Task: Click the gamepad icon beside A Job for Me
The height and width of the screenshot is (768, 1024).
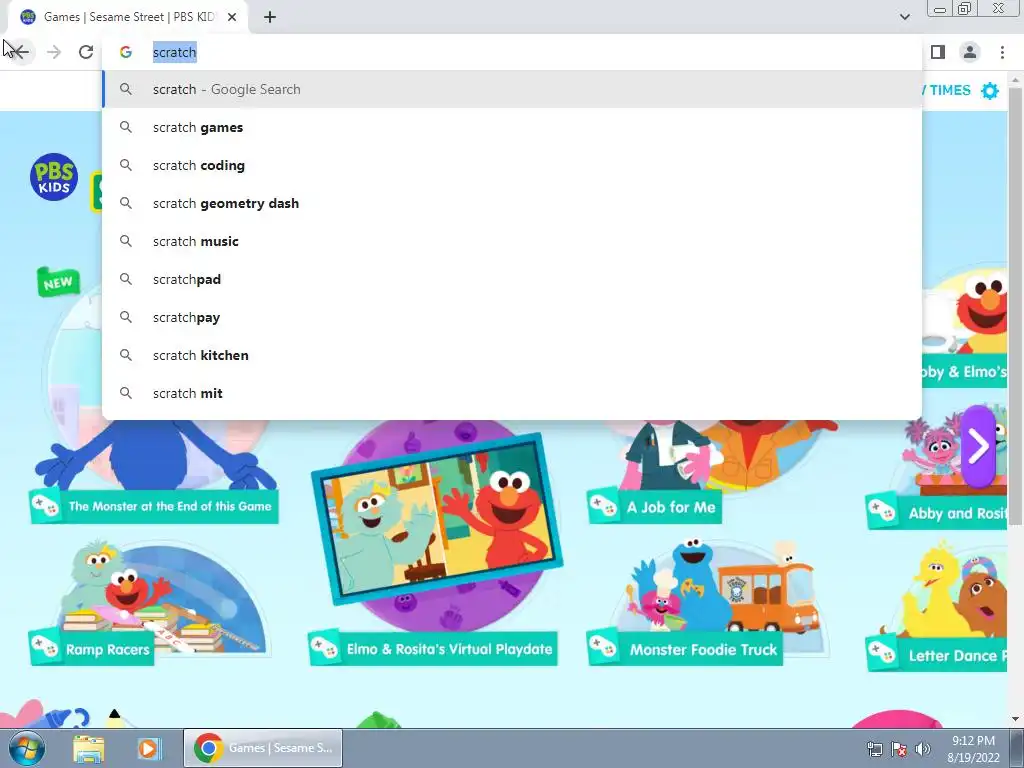Action: coord(603,505)
